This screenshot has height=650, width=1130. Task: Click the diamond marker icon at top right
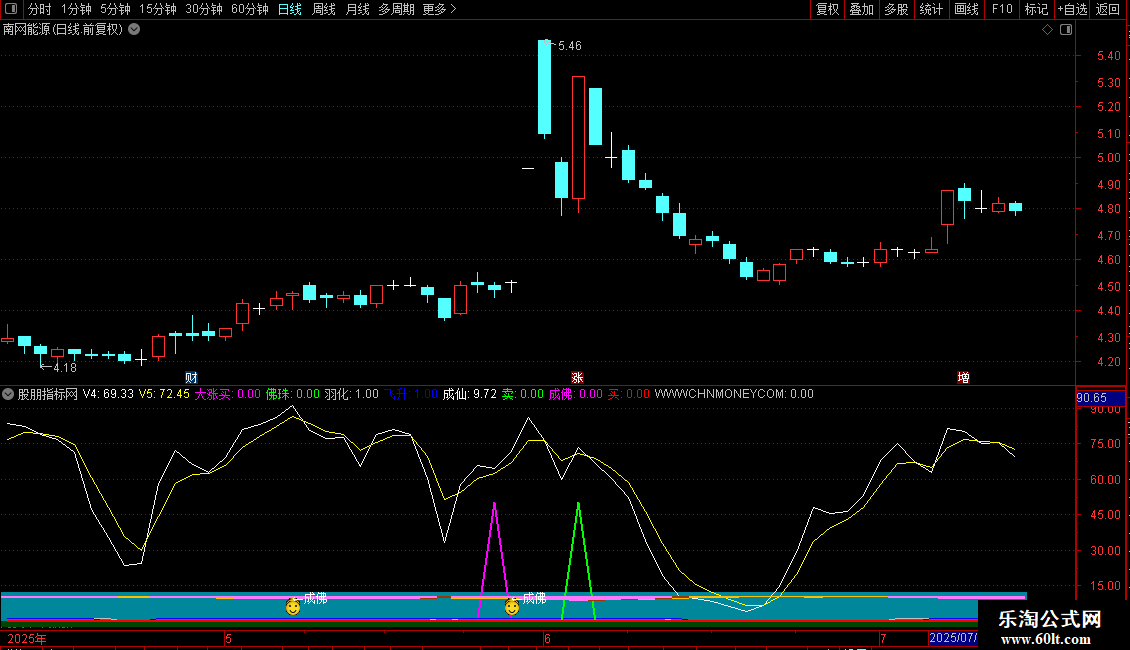[1047, 30]
